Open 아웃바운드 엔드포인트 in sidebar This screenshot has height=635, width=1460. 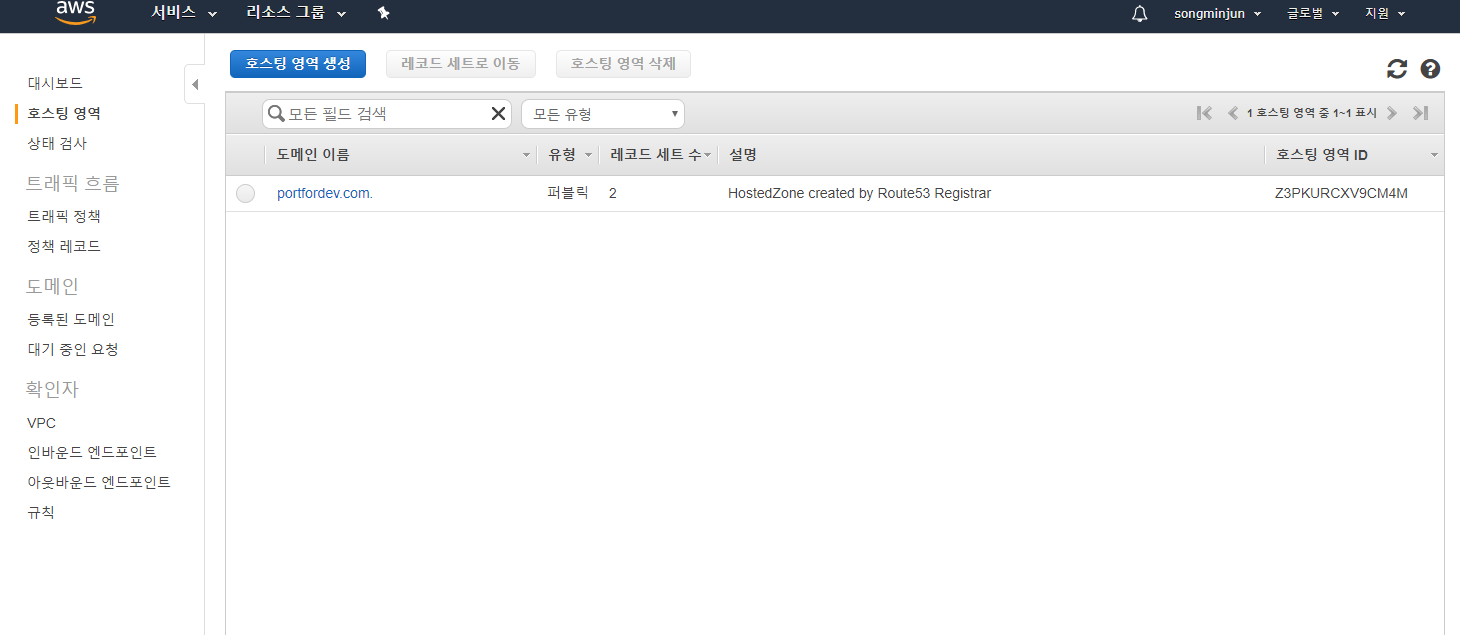click(x=99, y=482)
